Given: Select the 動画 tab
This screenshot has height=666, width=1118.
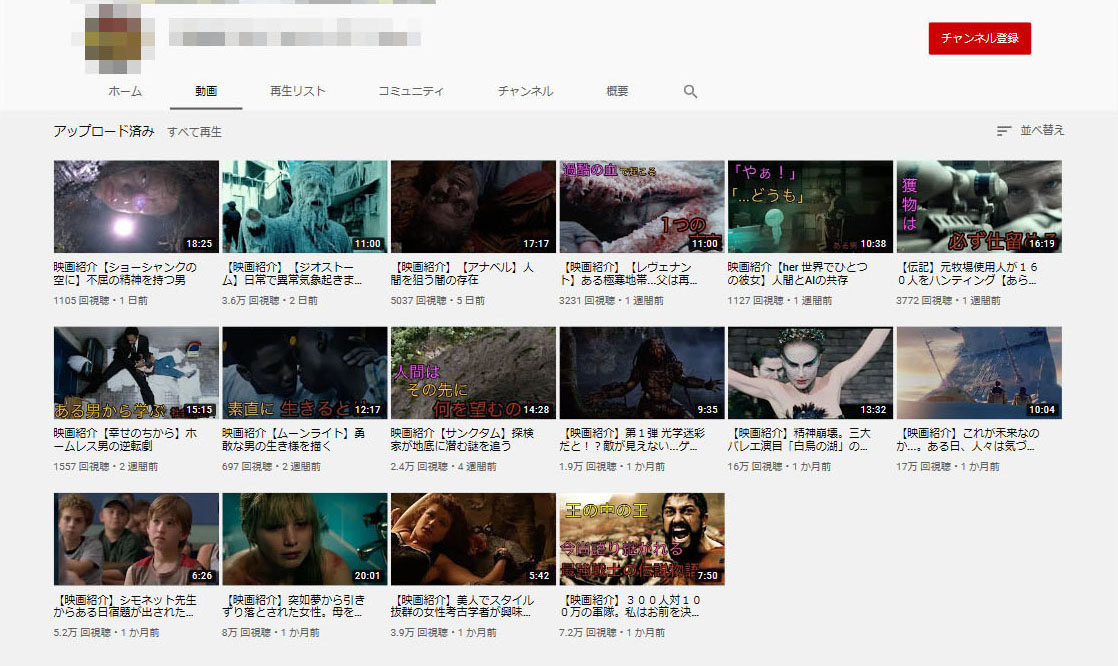Looking at the screenshot, I should [x=206, y=91].
